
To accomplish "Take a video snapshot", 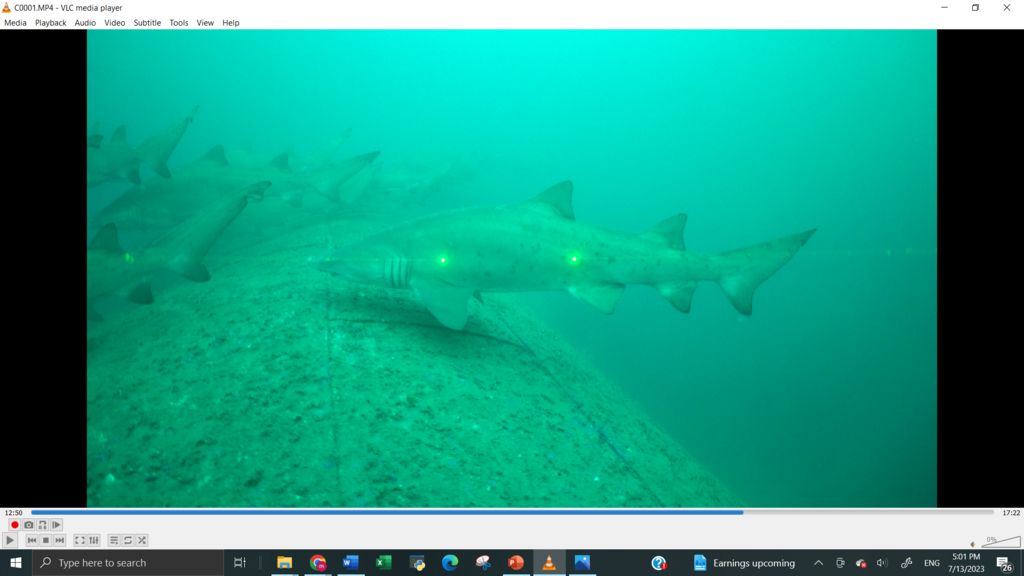I will [28, 525].
